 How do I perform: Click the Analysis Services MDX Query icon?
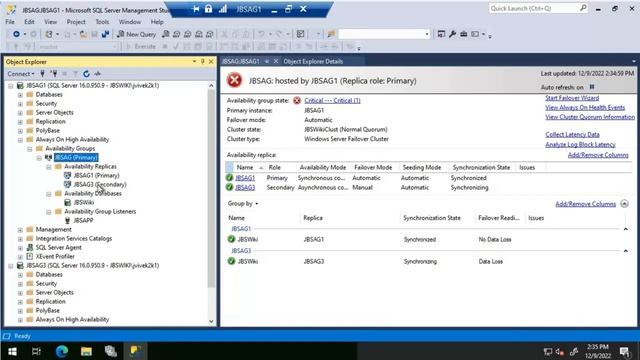point(176,34)
